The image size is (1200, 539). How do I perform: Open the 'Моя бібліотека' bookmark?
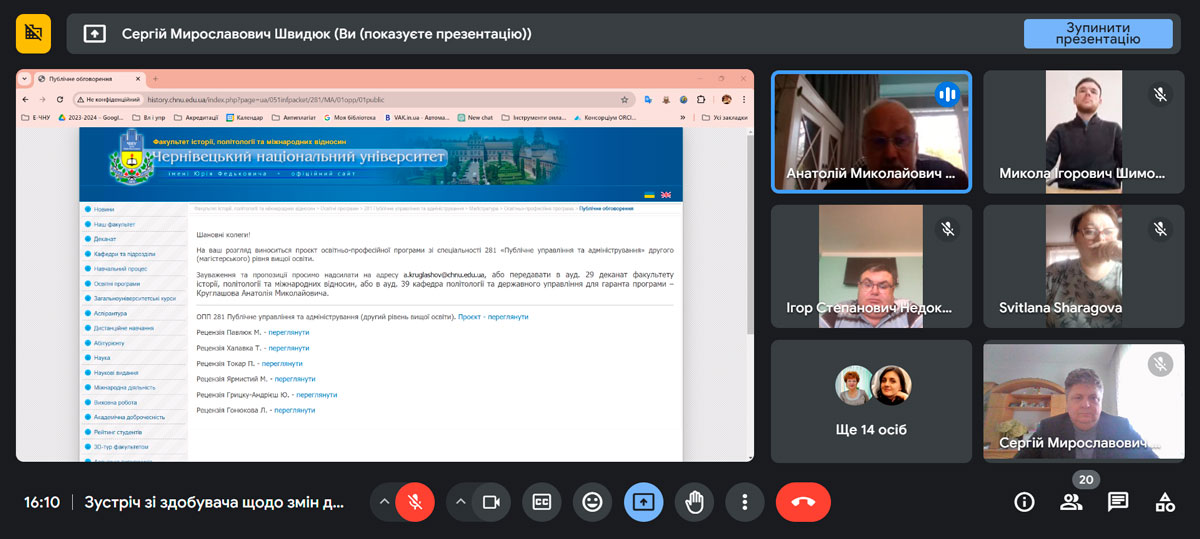click(x=348, y=117)
